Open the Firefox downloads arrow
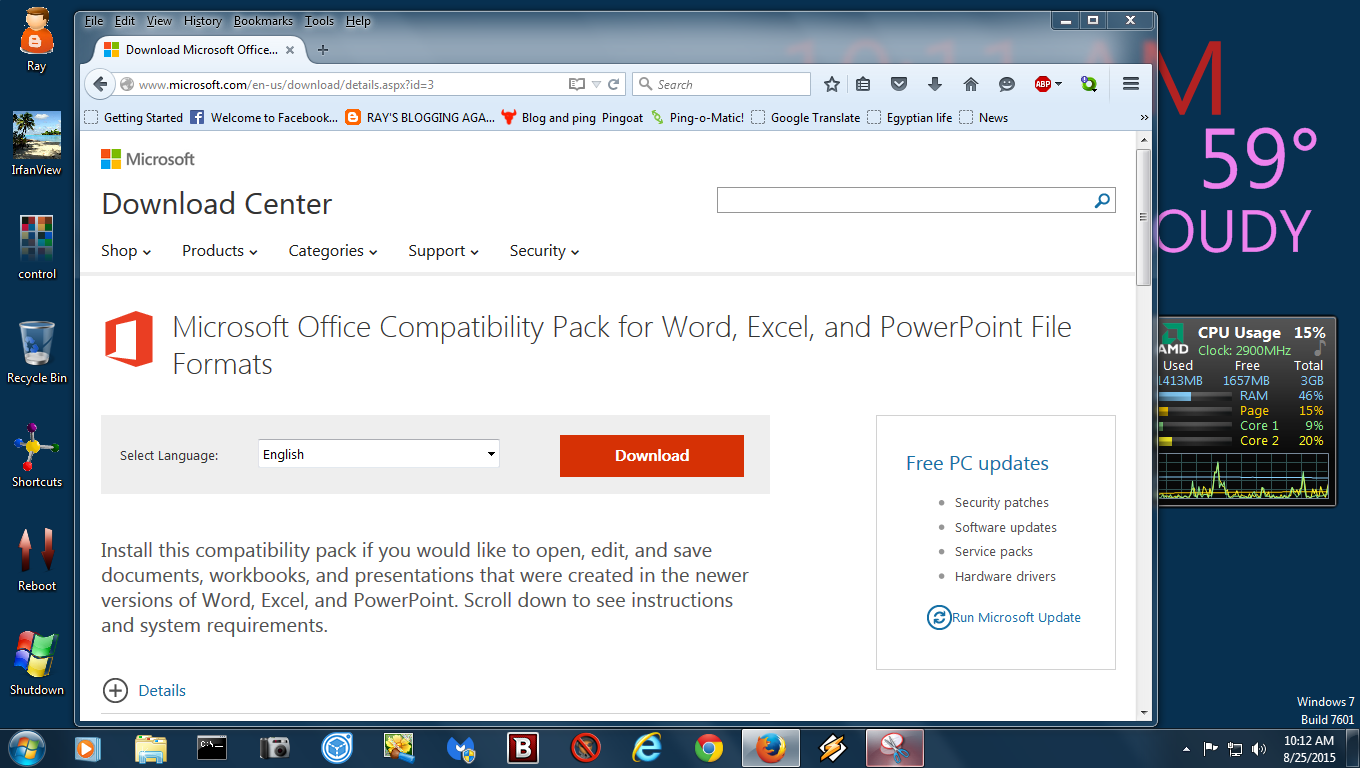Image resolution: width=1360 pixels, height=768 pixels. [x=935, y=84]
